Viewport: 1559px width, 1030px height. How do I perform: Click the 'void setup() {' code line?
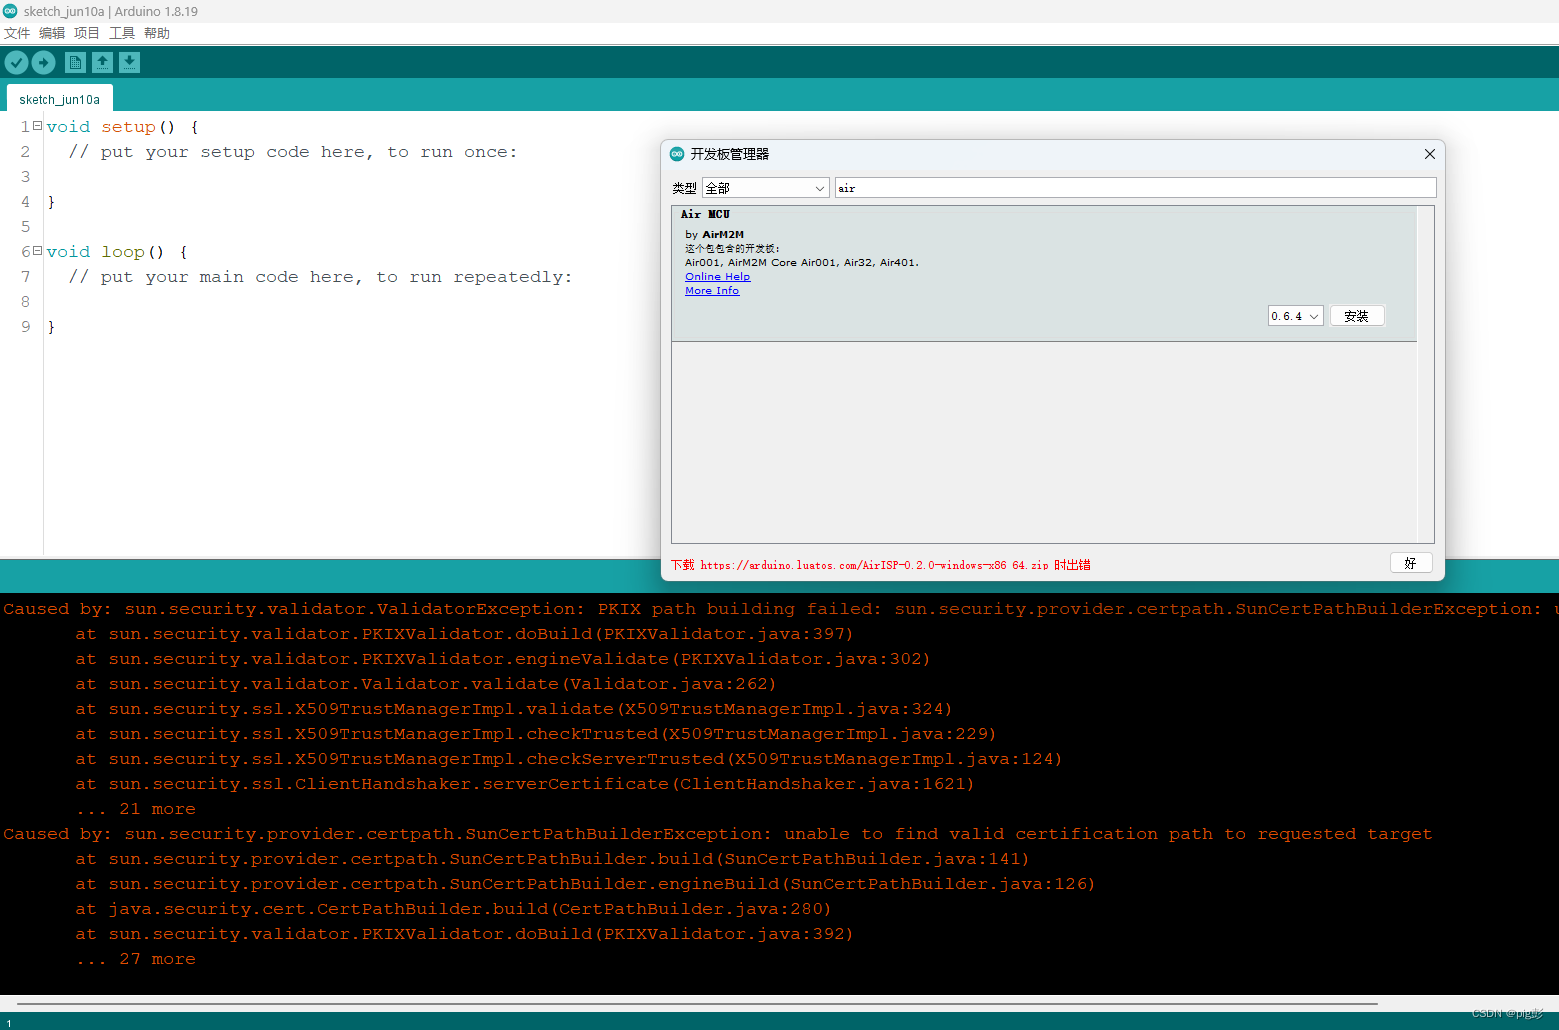[122, 127]
